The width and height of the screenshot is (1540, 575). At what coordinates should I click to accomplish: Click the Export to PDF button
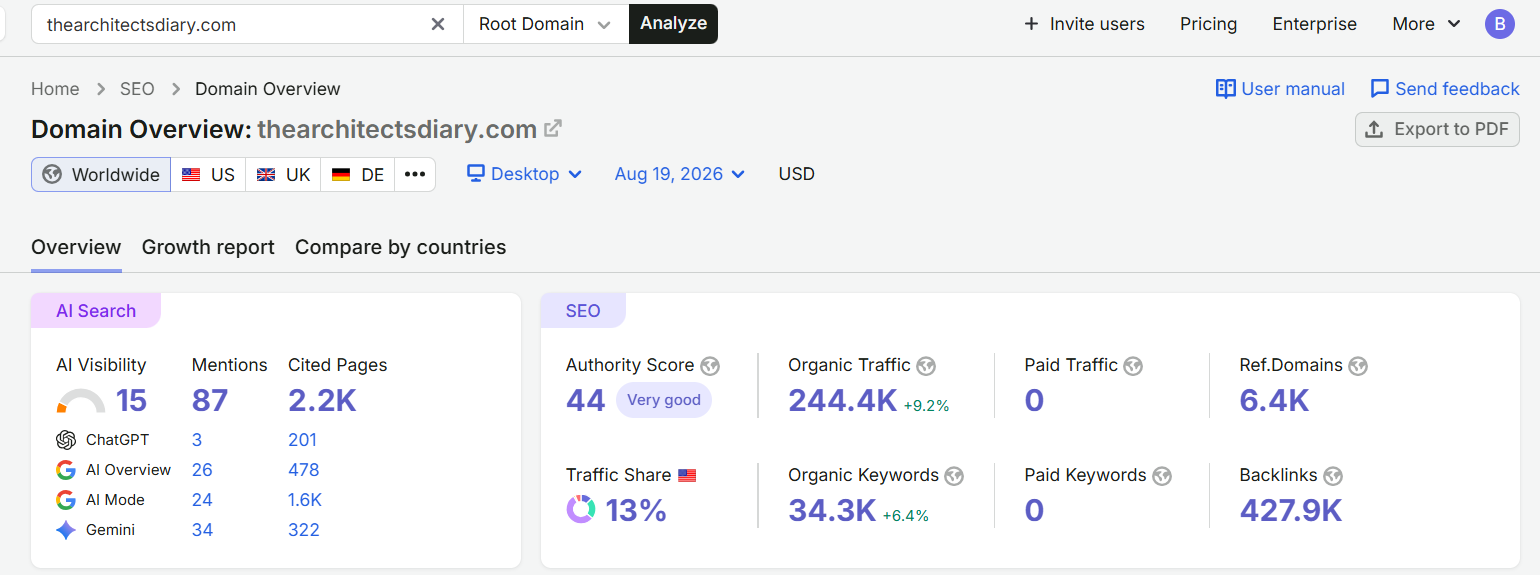point(1437,129)
